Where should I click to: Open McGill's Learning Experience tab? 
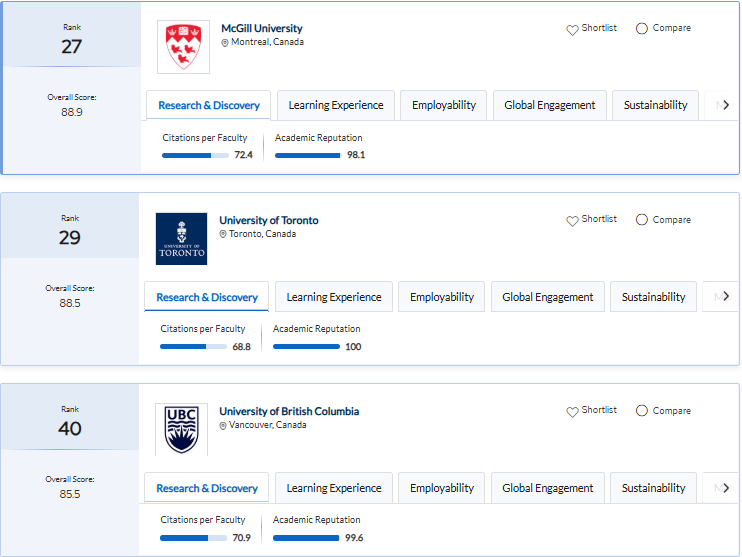coord(336,105)
